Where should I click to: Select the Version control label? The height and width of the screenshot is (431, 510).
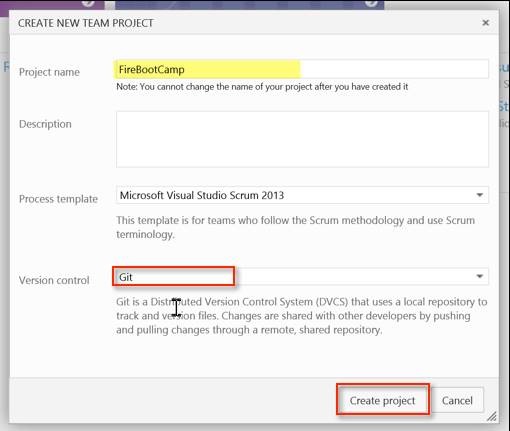pos(54,280)
